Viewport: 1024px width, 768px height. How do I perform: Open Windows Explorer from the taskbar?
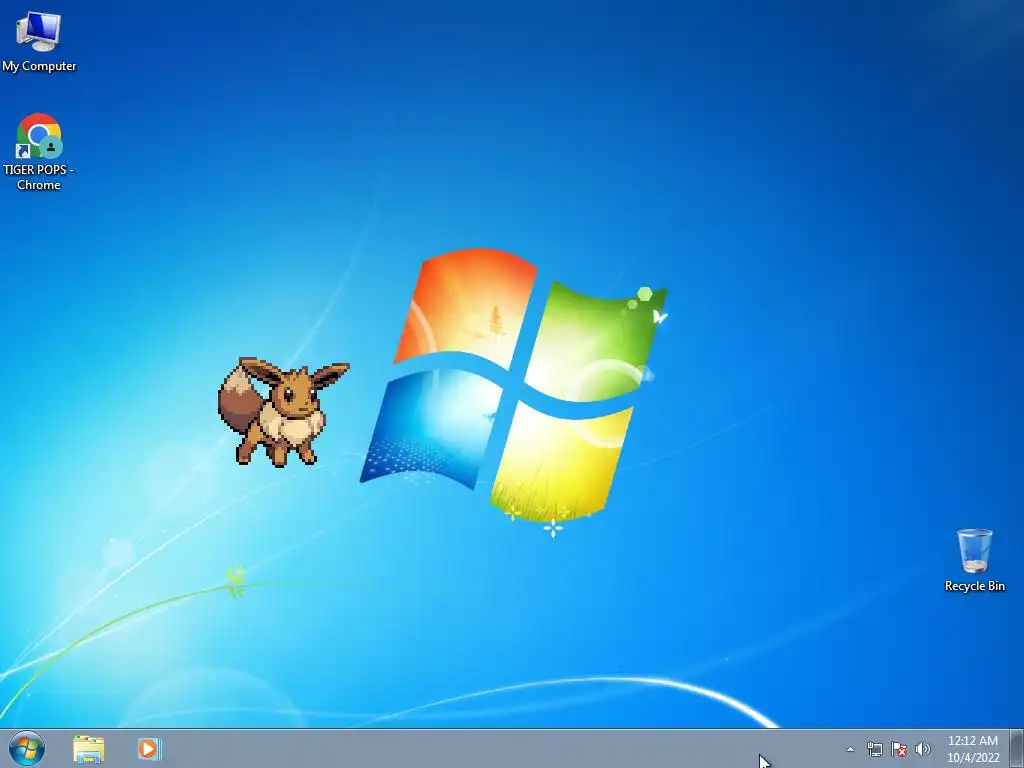[x=89, y=749]
